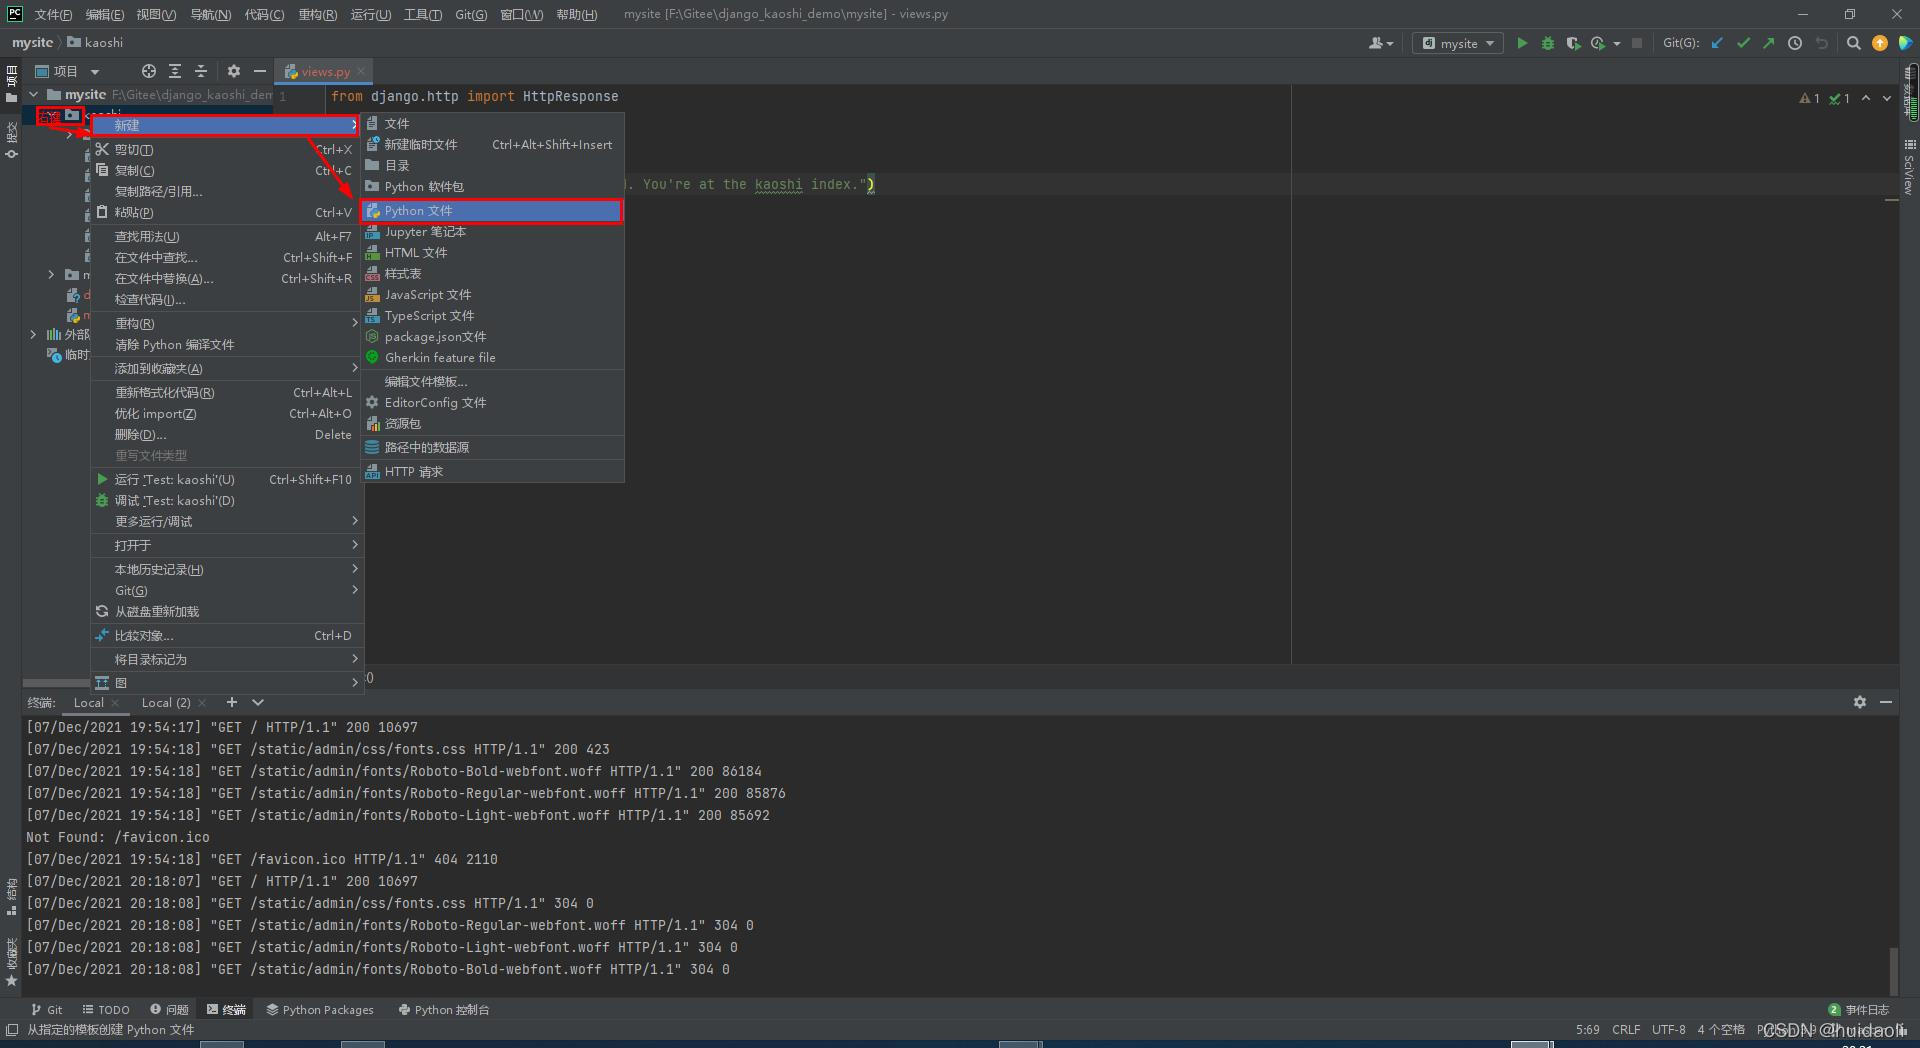Collapse all nodes in the project tree
1920x1048 pixels.
[x=201, y=71]
